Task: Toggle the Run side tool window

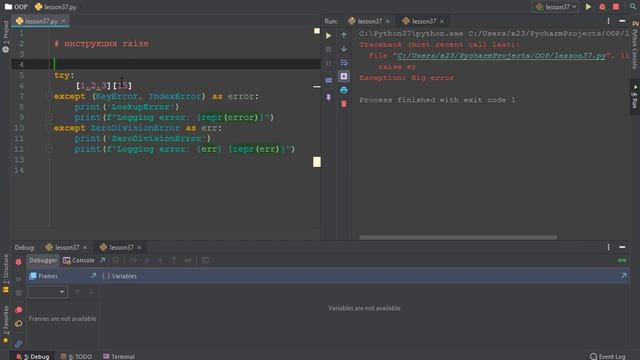Action: click(x=635, y=97)
